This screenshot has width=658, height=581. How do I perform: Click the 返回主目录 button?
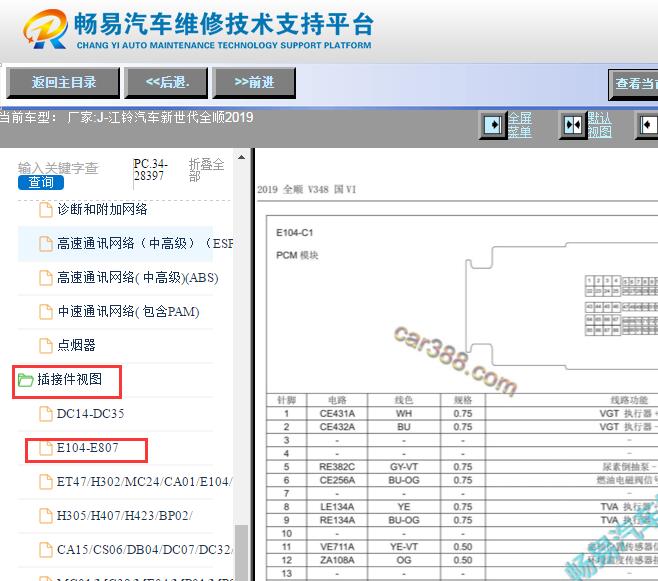tap(63, 83)
